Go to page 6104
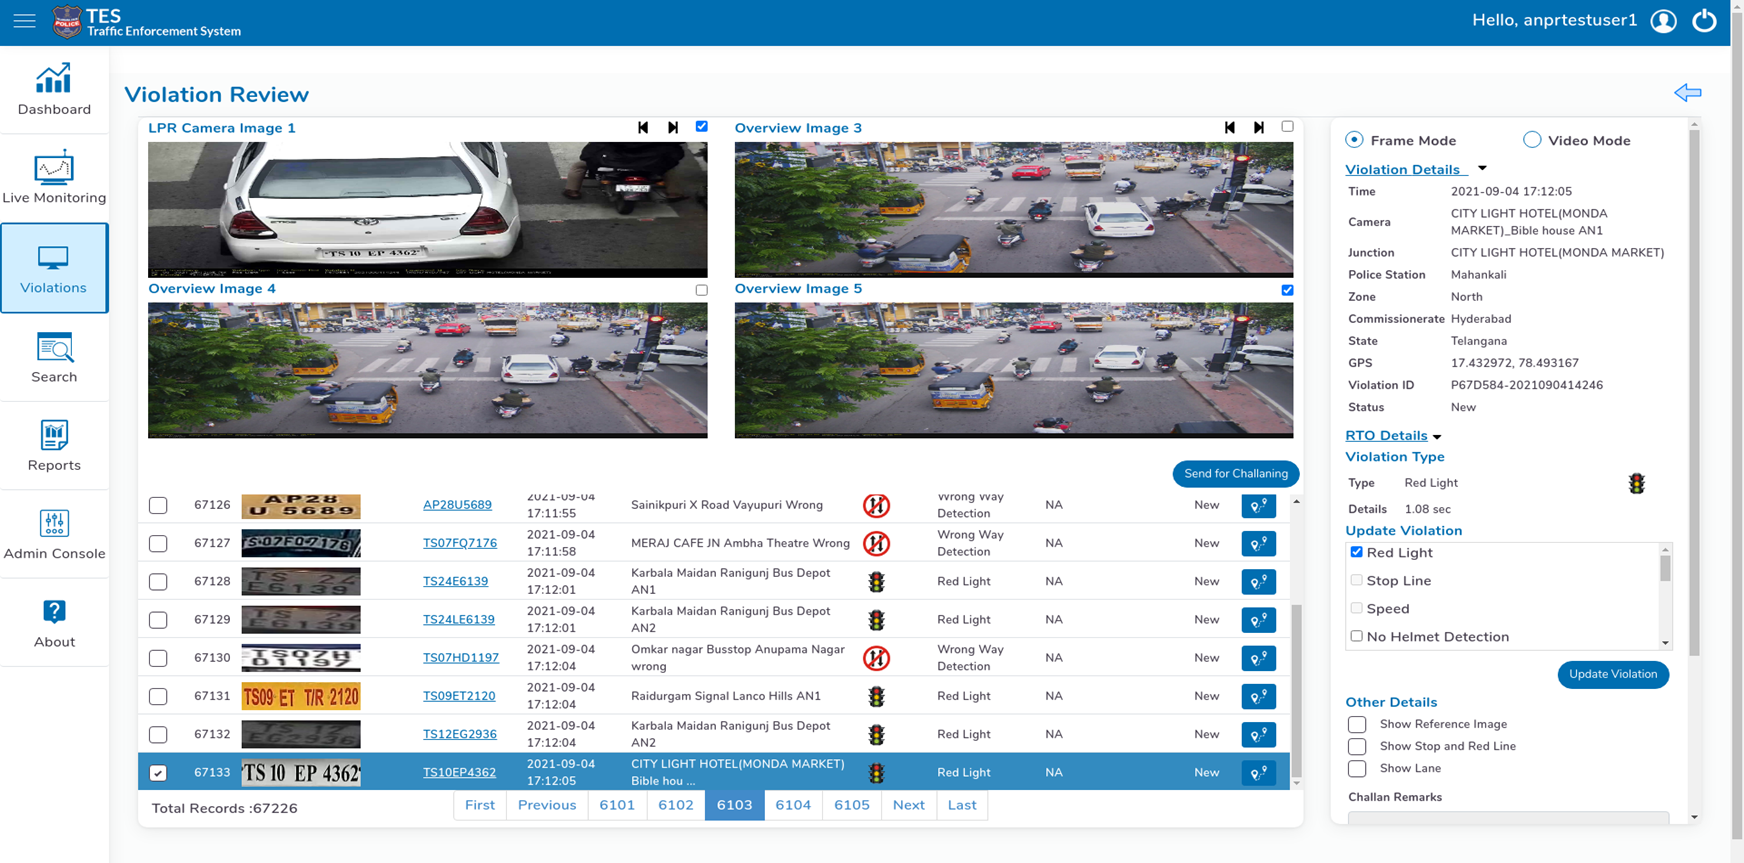The height and width of the screenshot is (863, 1744). pyautogui.click(x=793, y=805)
